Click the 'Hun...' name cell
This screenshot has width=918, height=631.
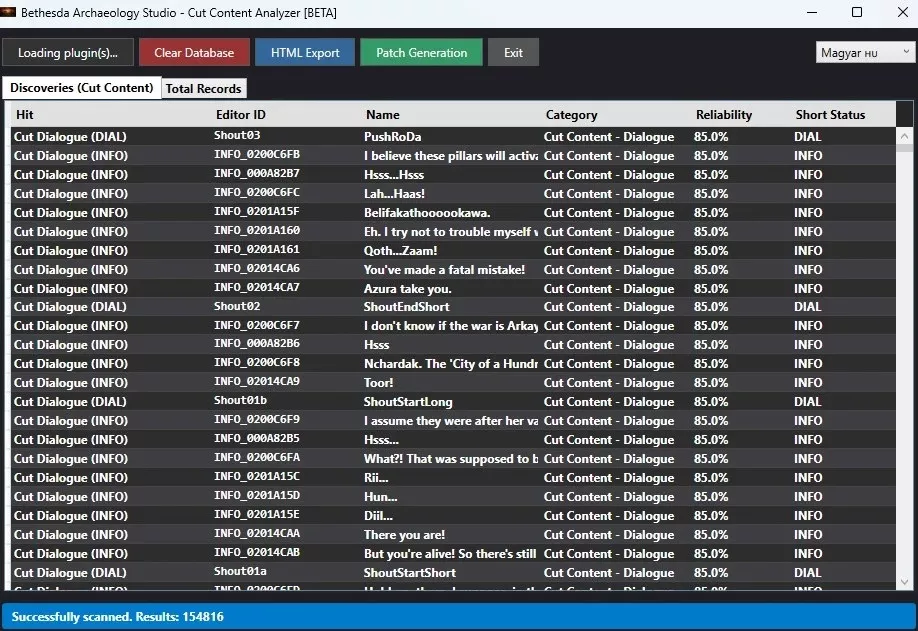click(x=381, y=497)
